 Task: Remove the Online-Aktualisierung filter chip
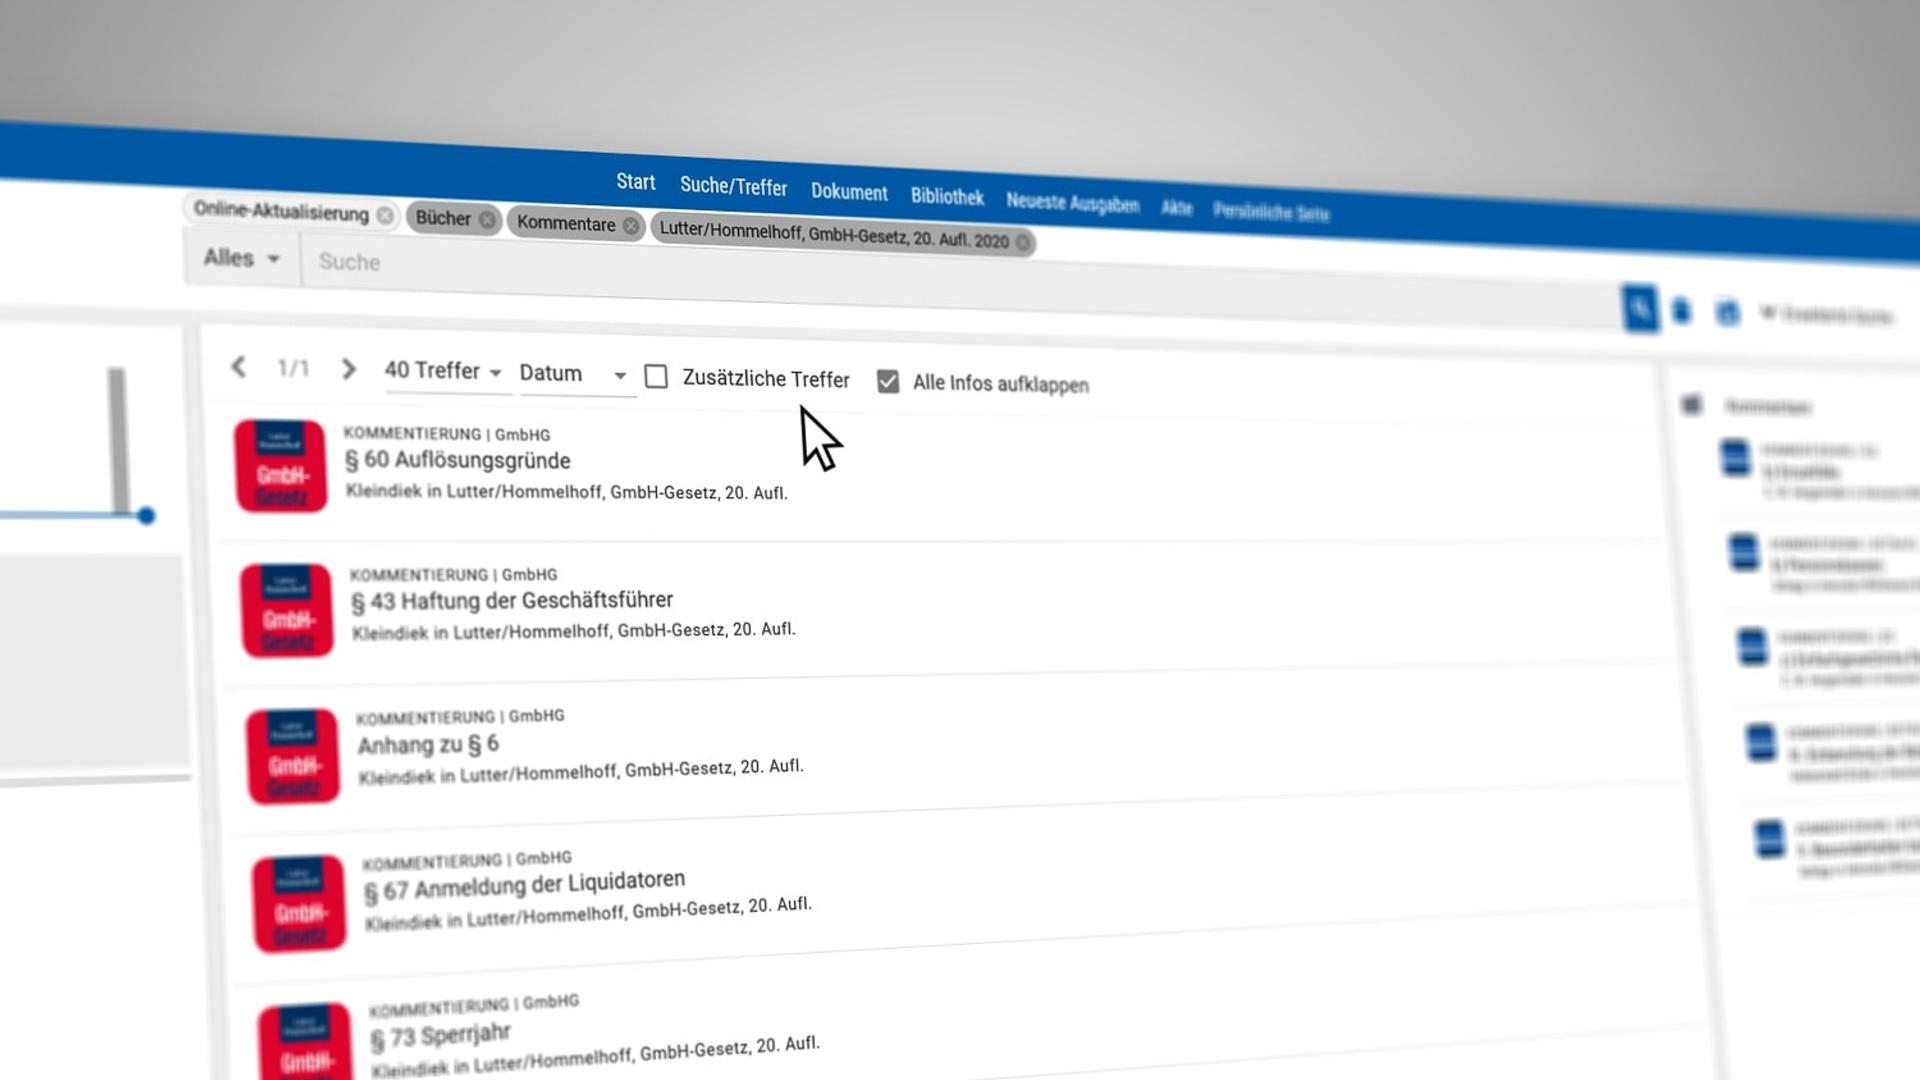coord(385,215)
